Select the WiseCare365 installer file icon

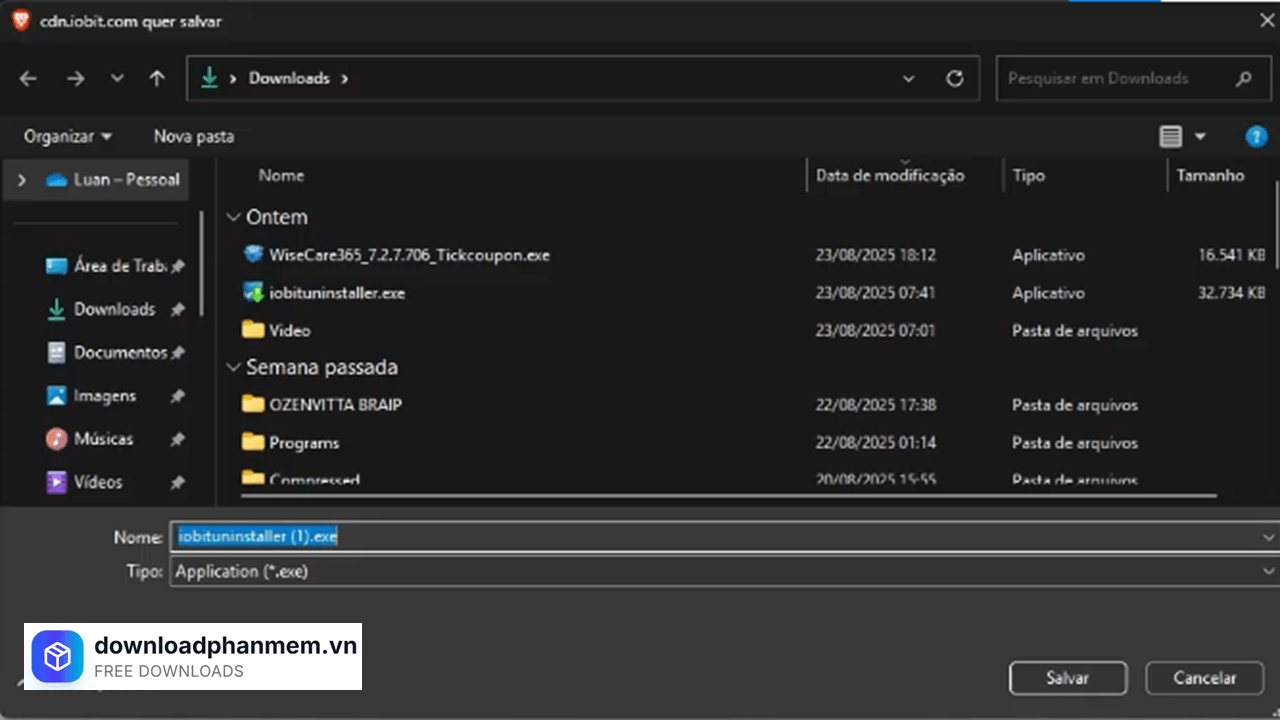click(252, 254)
